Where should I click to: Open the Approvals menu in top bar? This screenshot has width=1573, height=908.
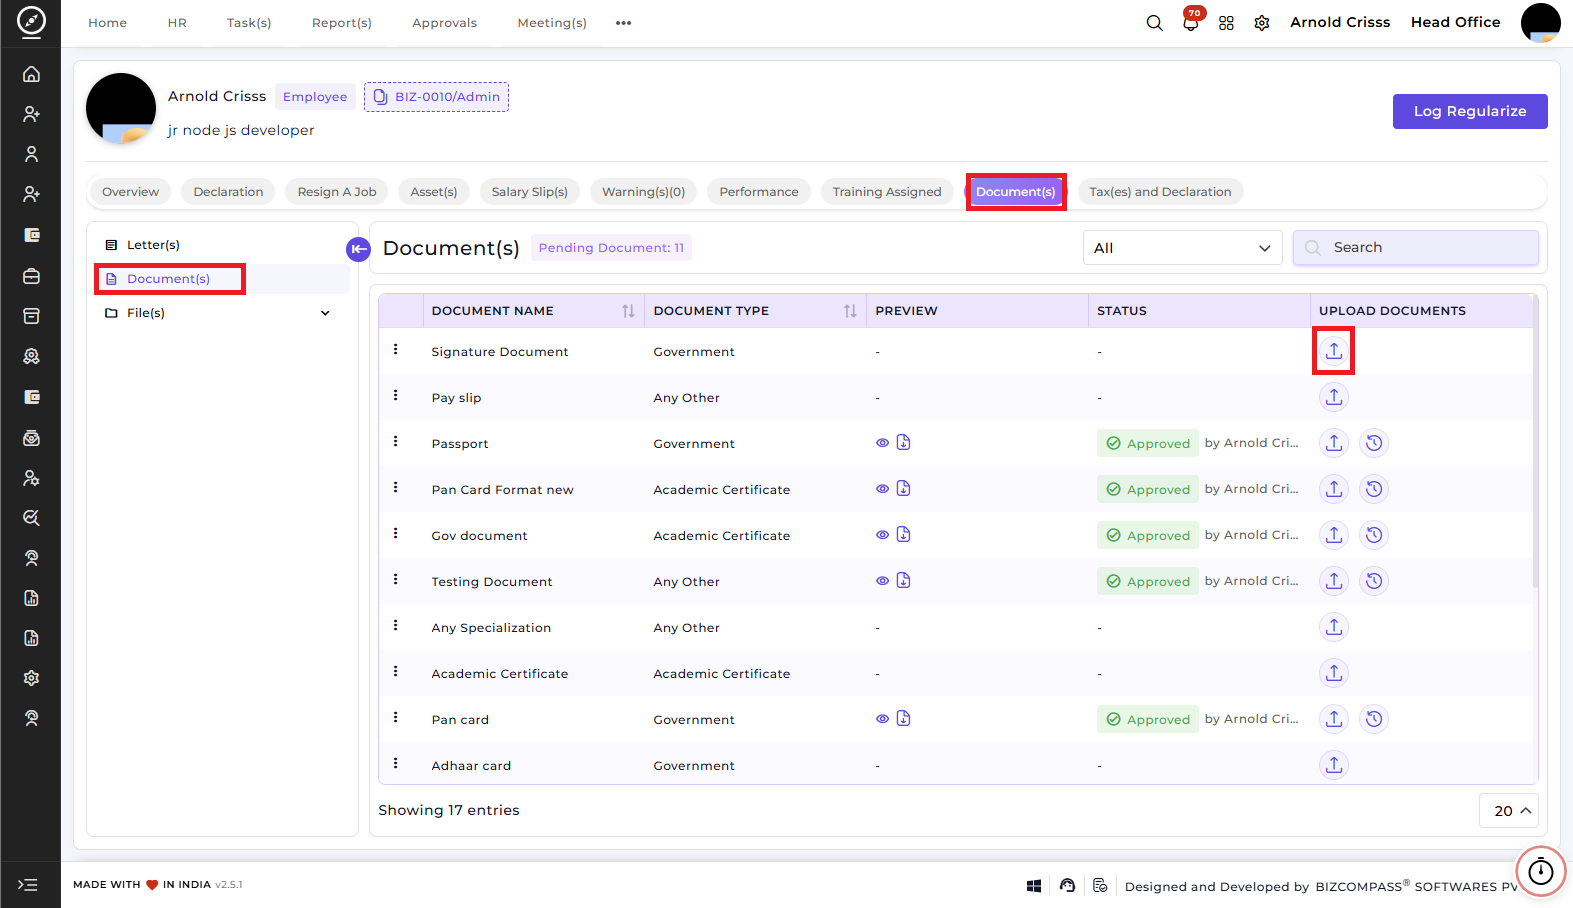pos(444,23)
